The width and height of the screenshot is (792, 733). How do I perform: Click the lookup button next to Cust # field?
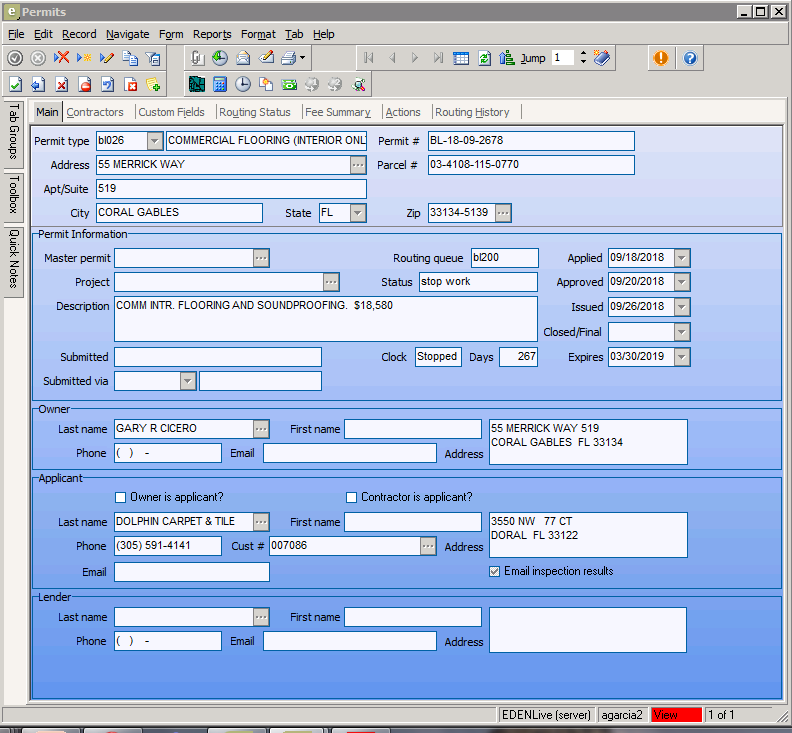428,546
